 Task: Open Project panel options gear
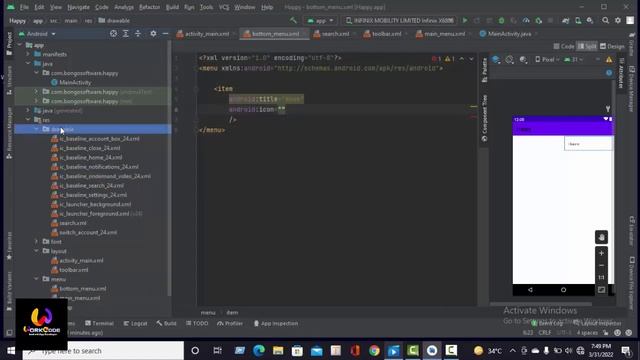(153, 34)
